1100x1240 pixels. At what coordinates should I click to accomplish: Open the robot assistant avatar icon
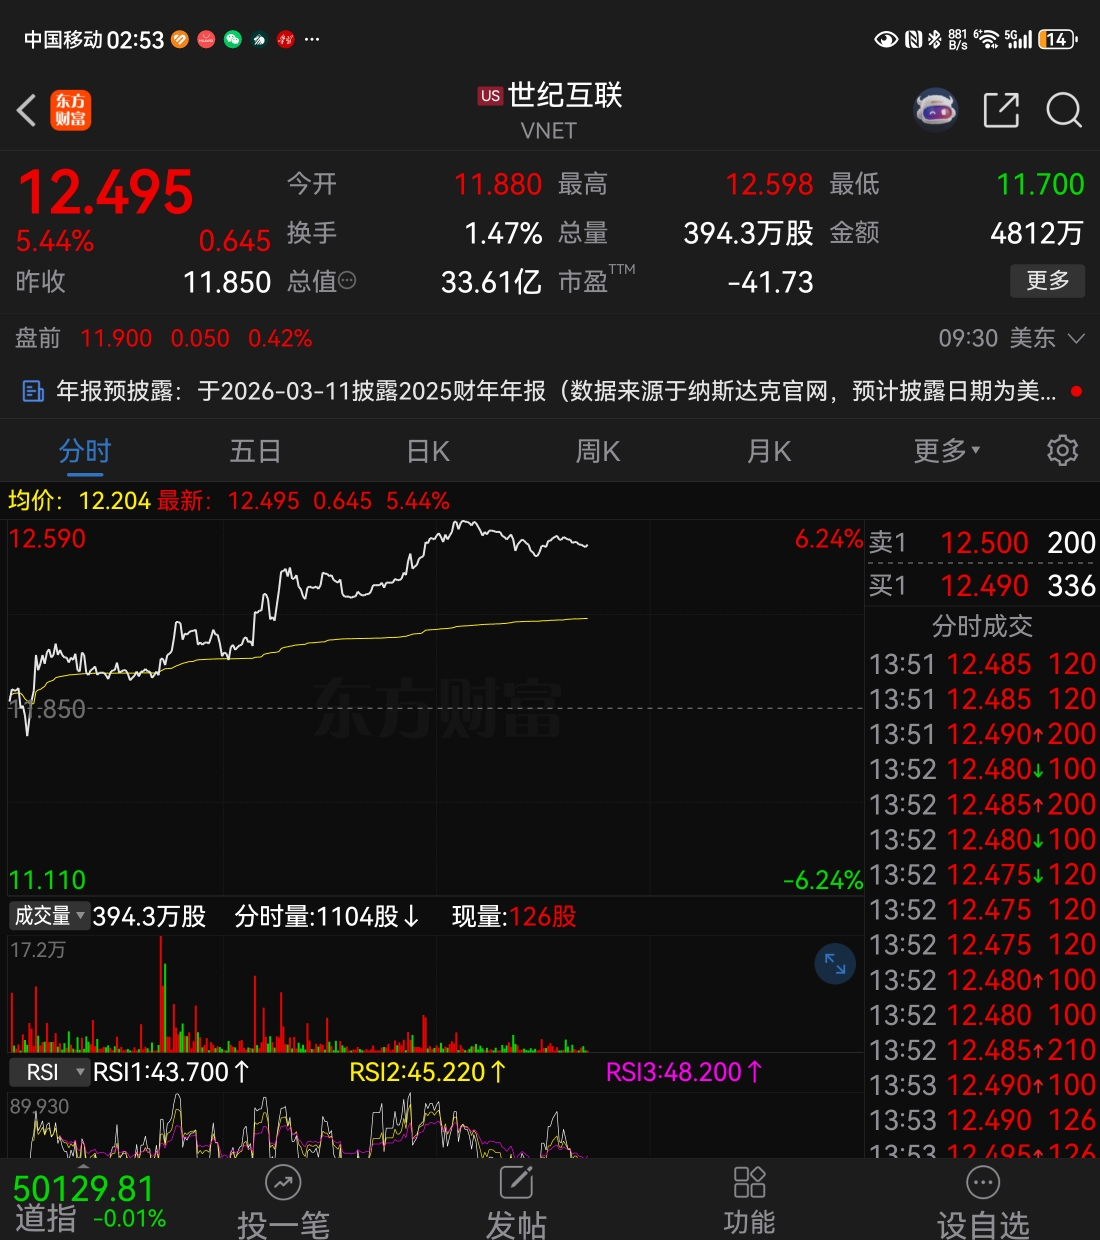pyautogui.click(x=936, y=110)
